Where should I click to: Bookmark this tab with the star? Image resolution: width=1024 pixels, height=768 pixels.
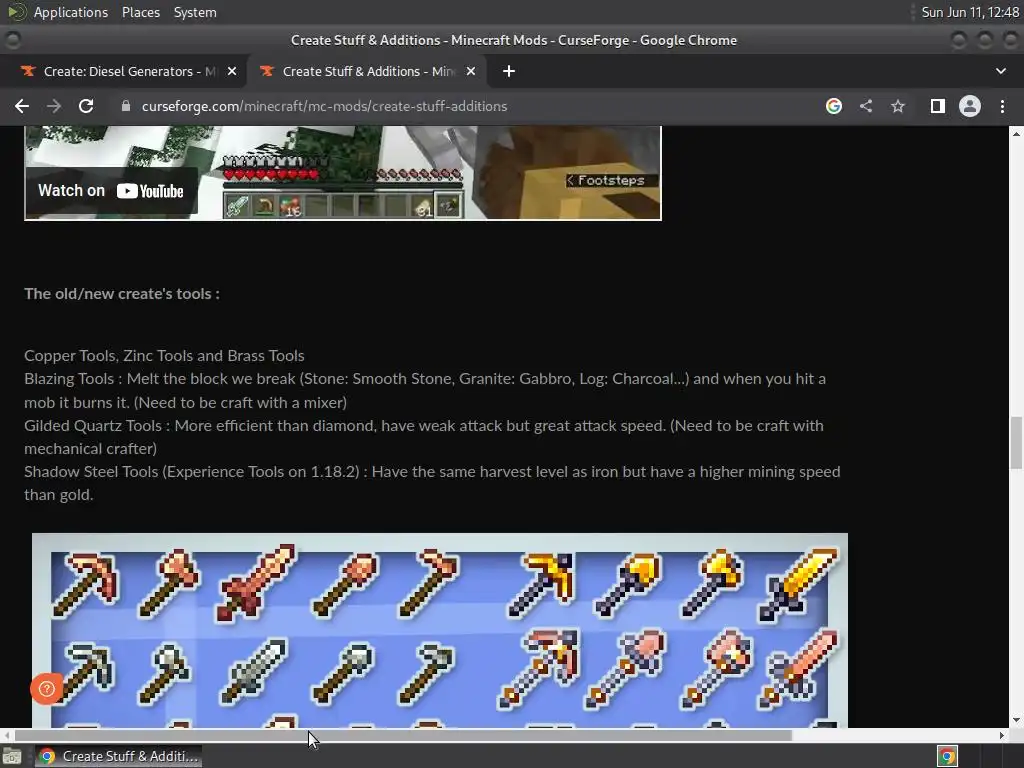898,106
